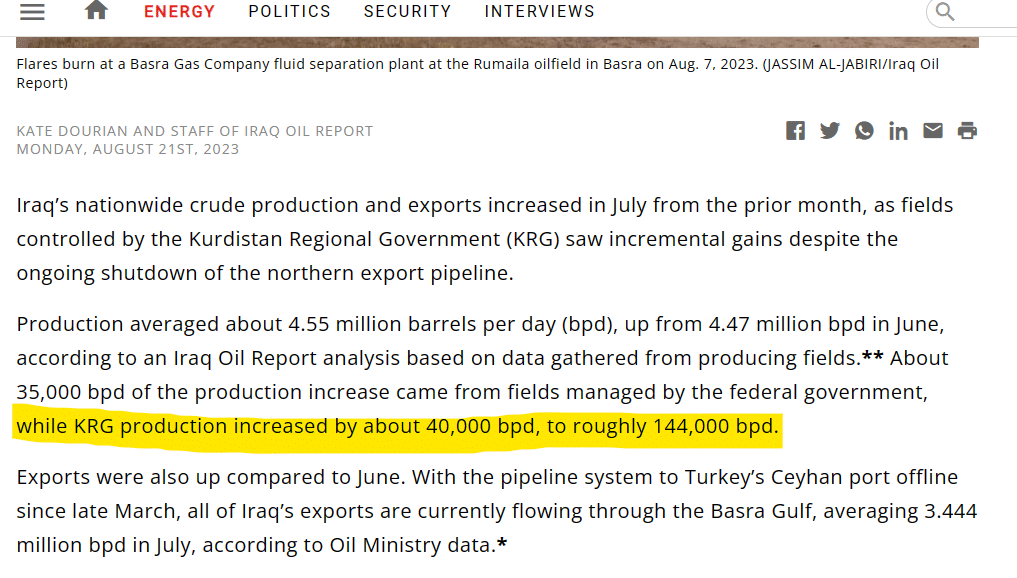Click the search magnifier icon

click(945, 12)
